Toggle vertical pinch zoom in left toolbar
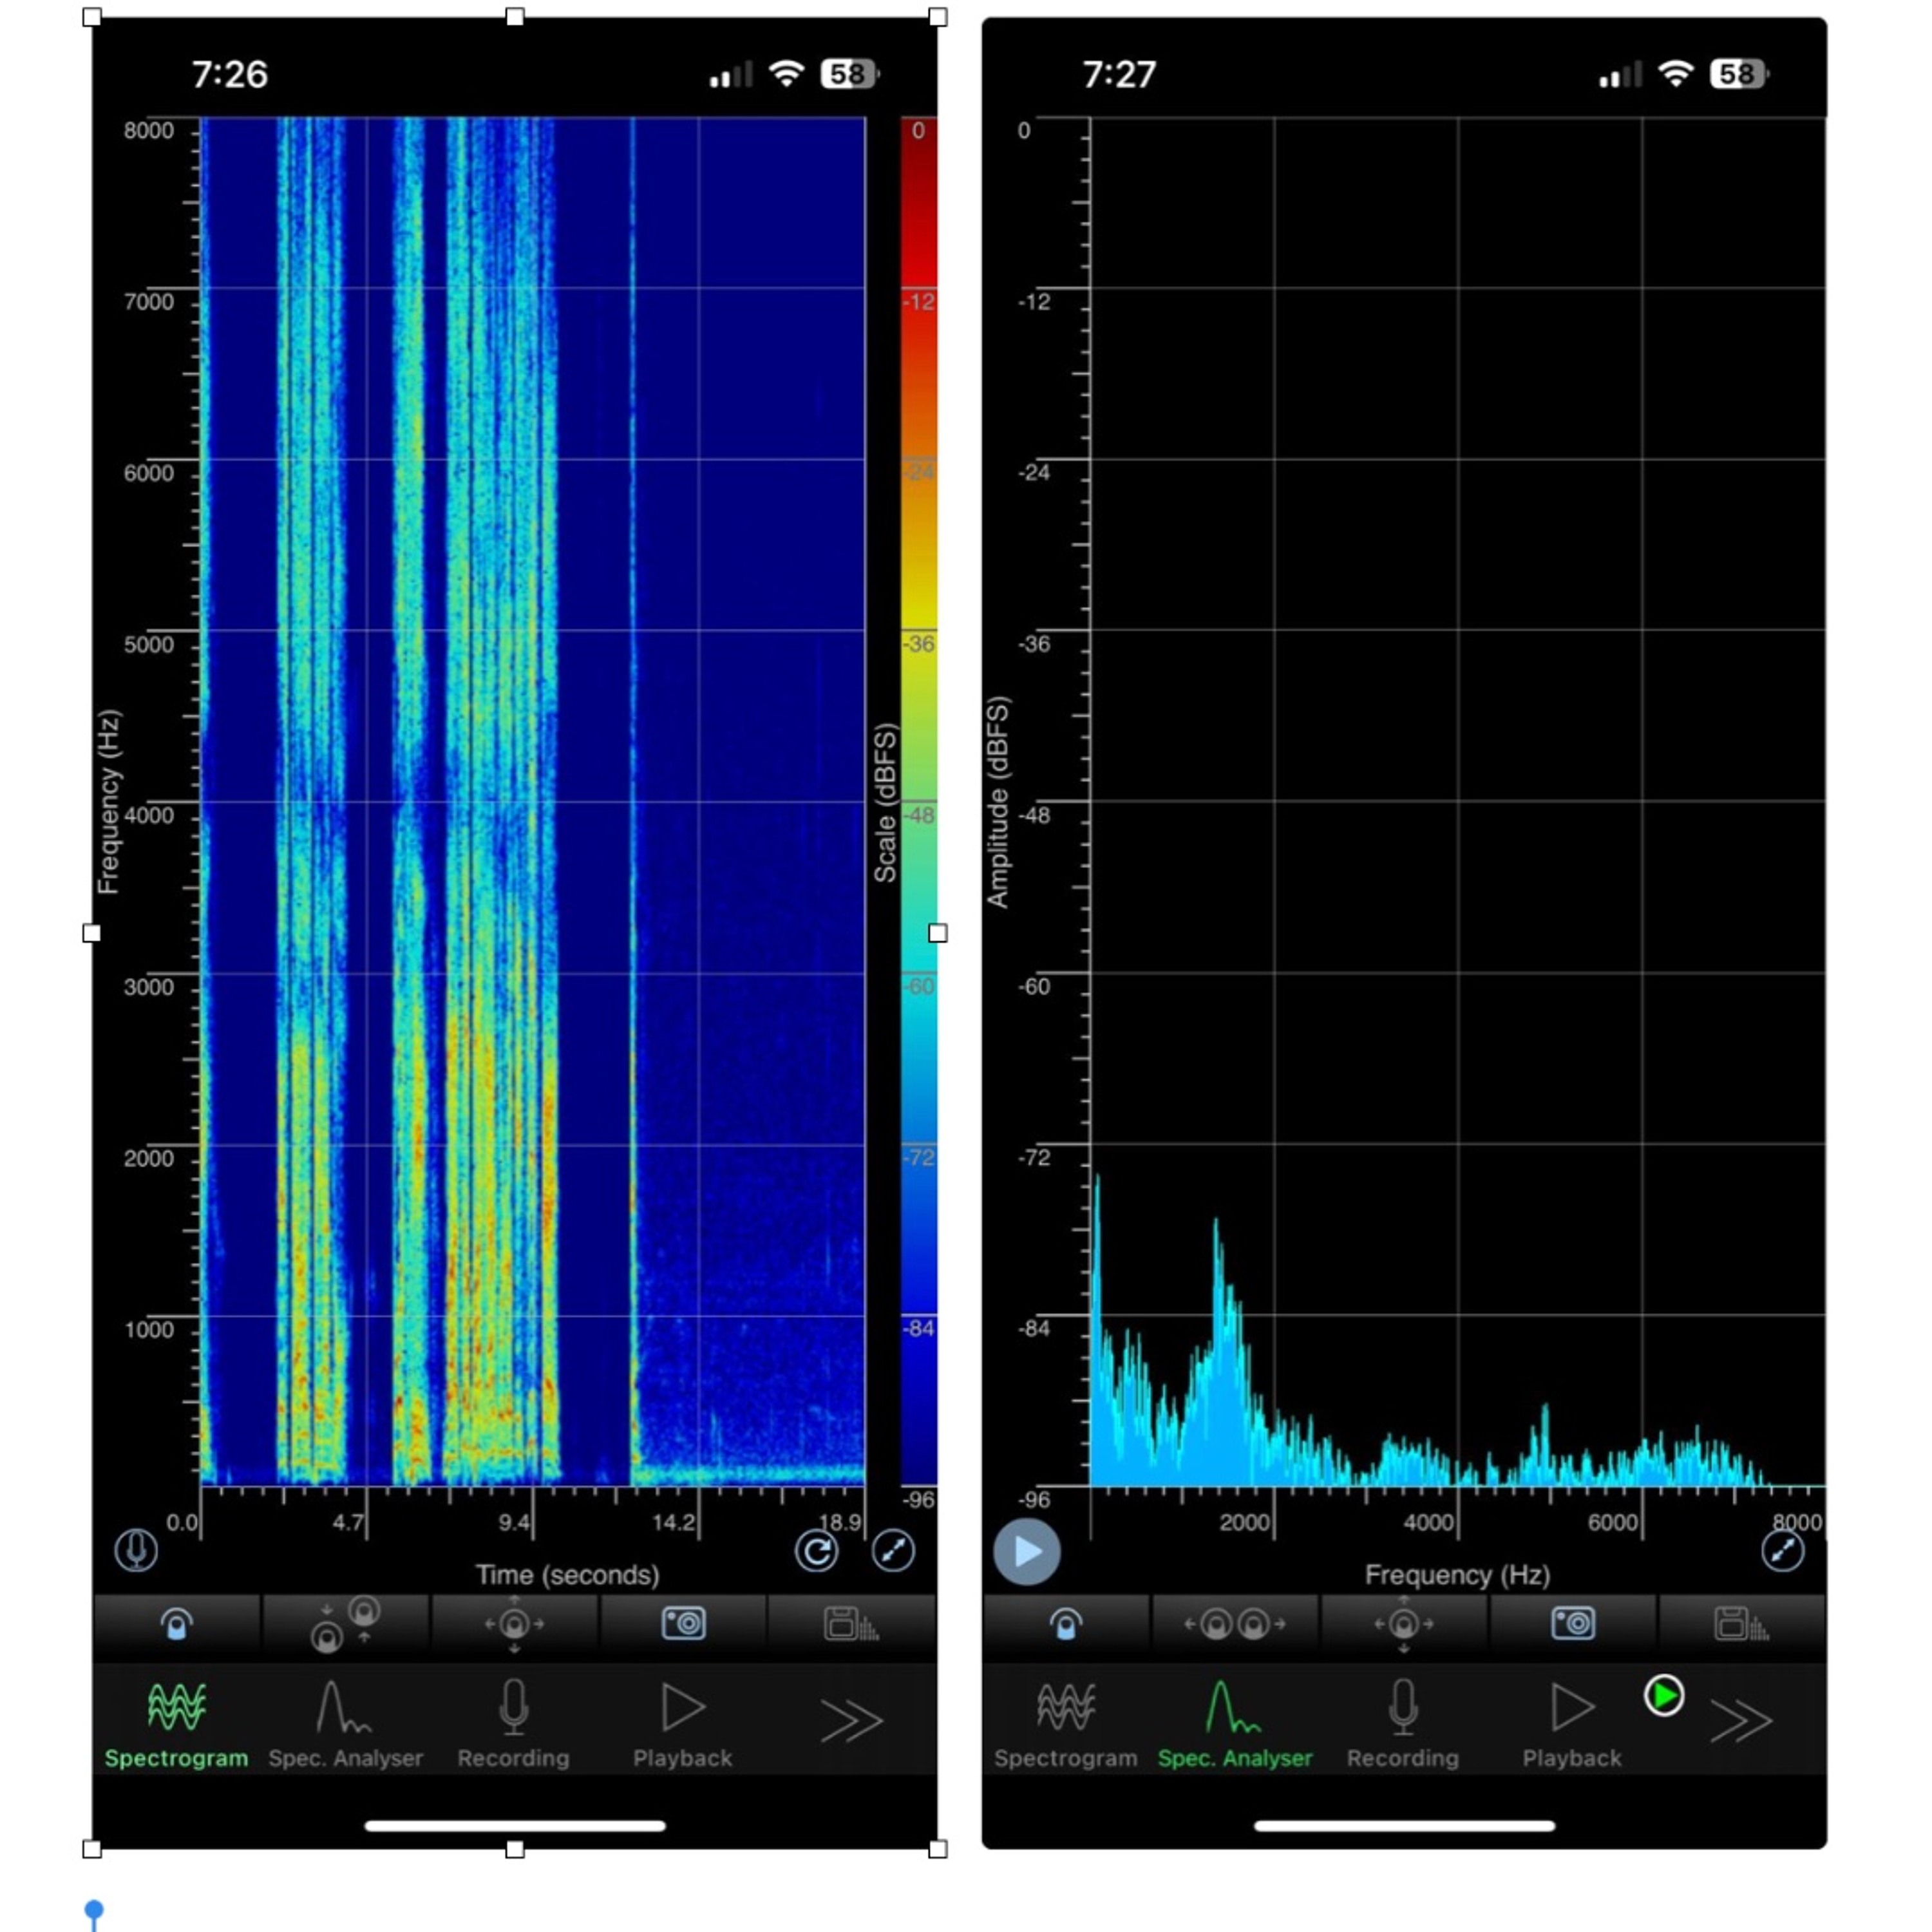Viewport: 1932px width, 1932px height. (x=345, y=1624)
